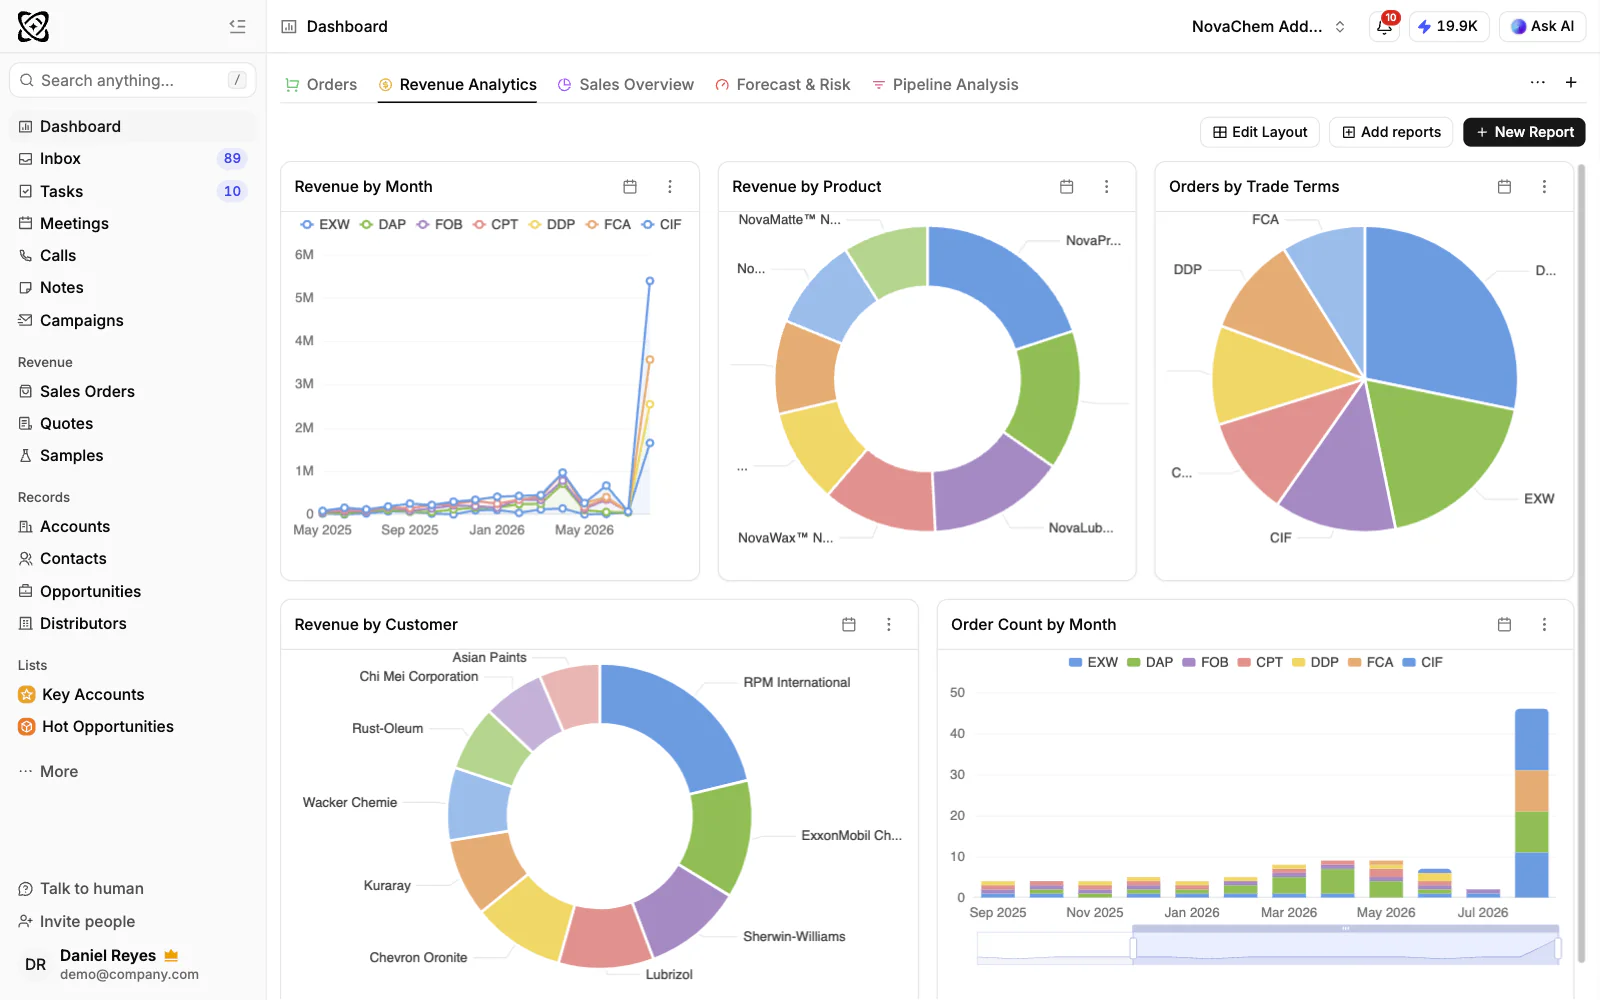This screenshot has height=1000, width=1600.
Task: Add a new dashboard tab with plus icon
Action: point(1571,83)
